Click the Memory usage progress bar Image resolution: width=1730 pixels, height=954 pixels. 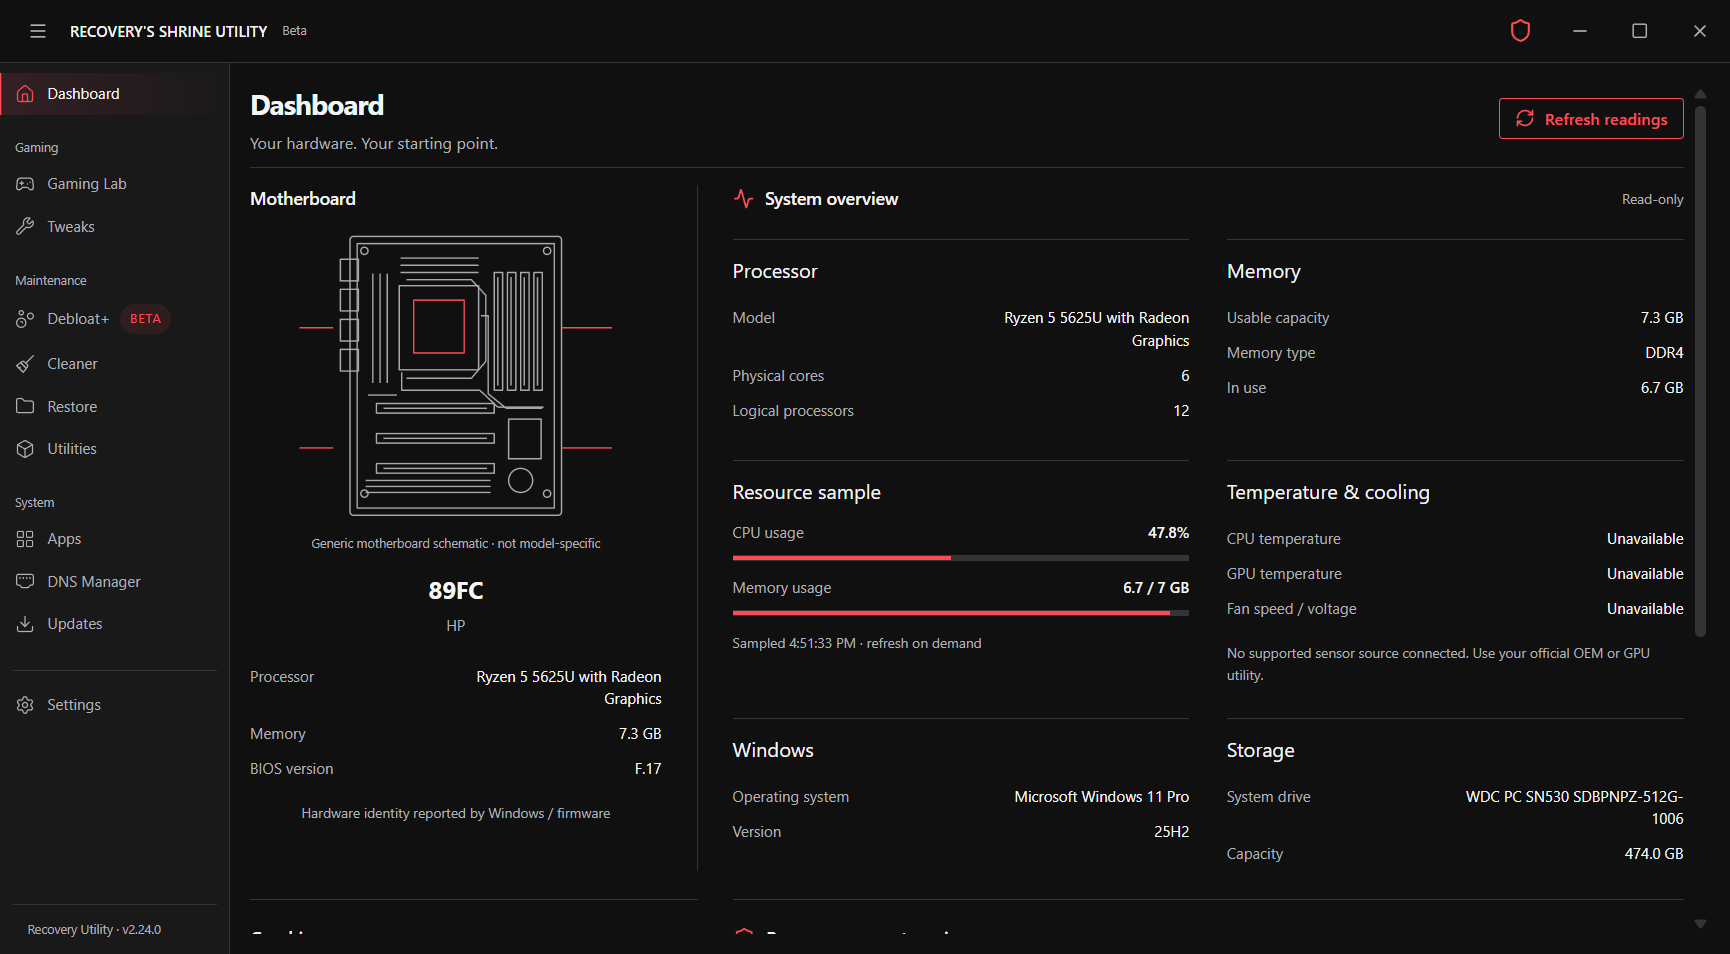tap(960, 613)
